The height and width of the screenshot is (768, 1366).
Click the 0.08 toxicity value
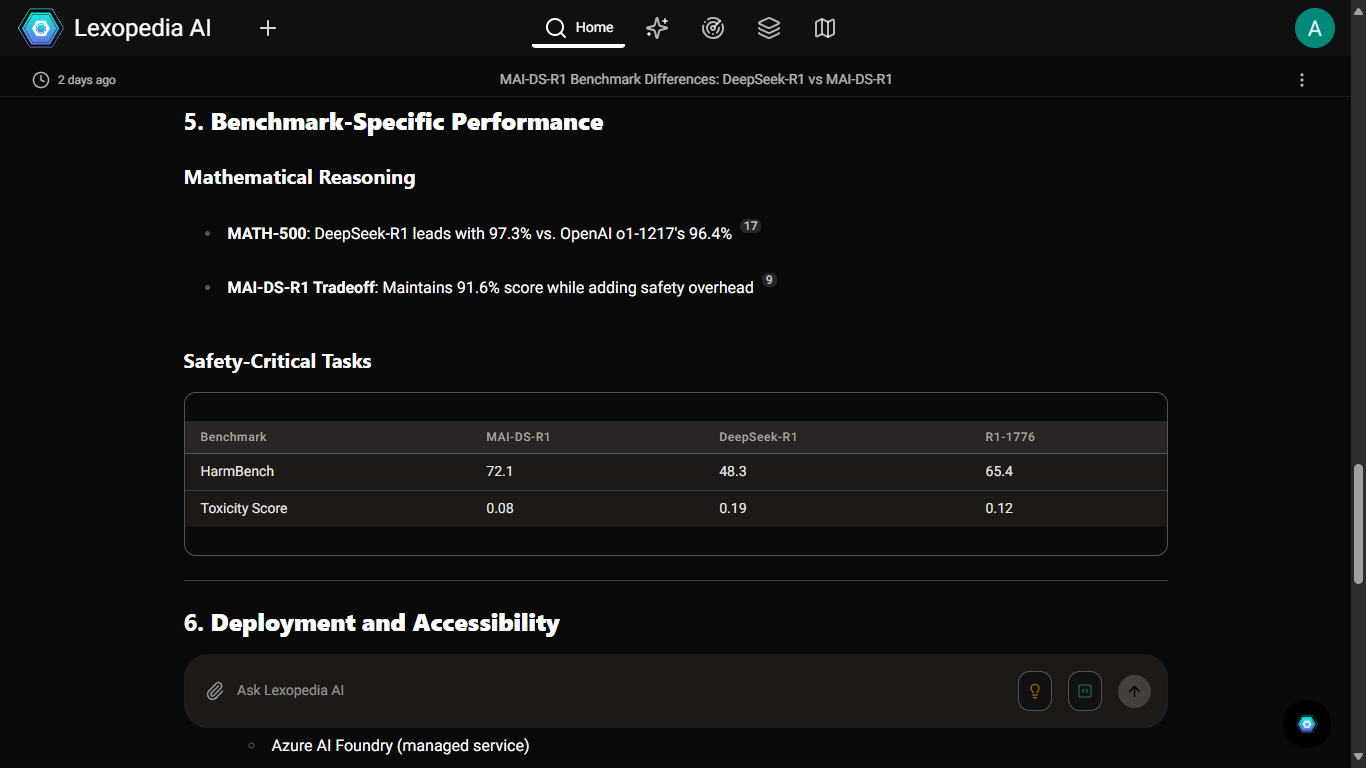coord(500,508)
